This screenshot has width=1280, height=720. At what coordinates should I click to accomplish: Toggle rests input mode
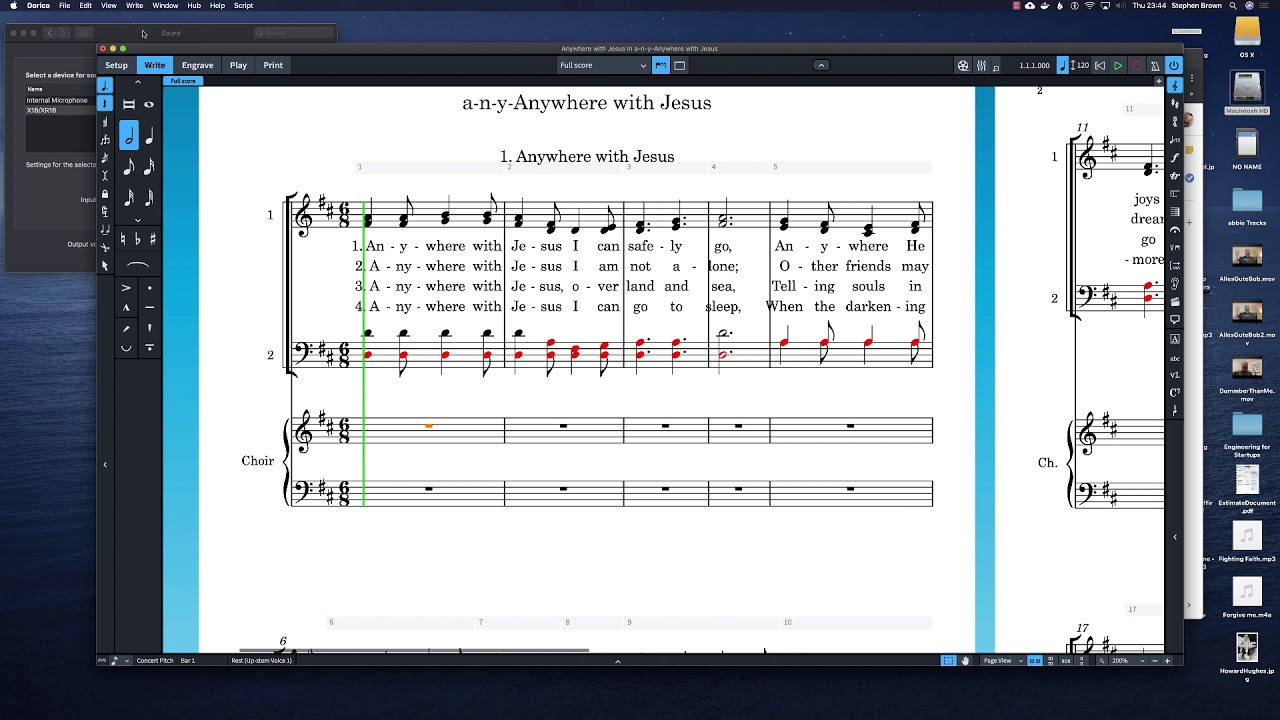pyautogui.click(x=105, y=103)
